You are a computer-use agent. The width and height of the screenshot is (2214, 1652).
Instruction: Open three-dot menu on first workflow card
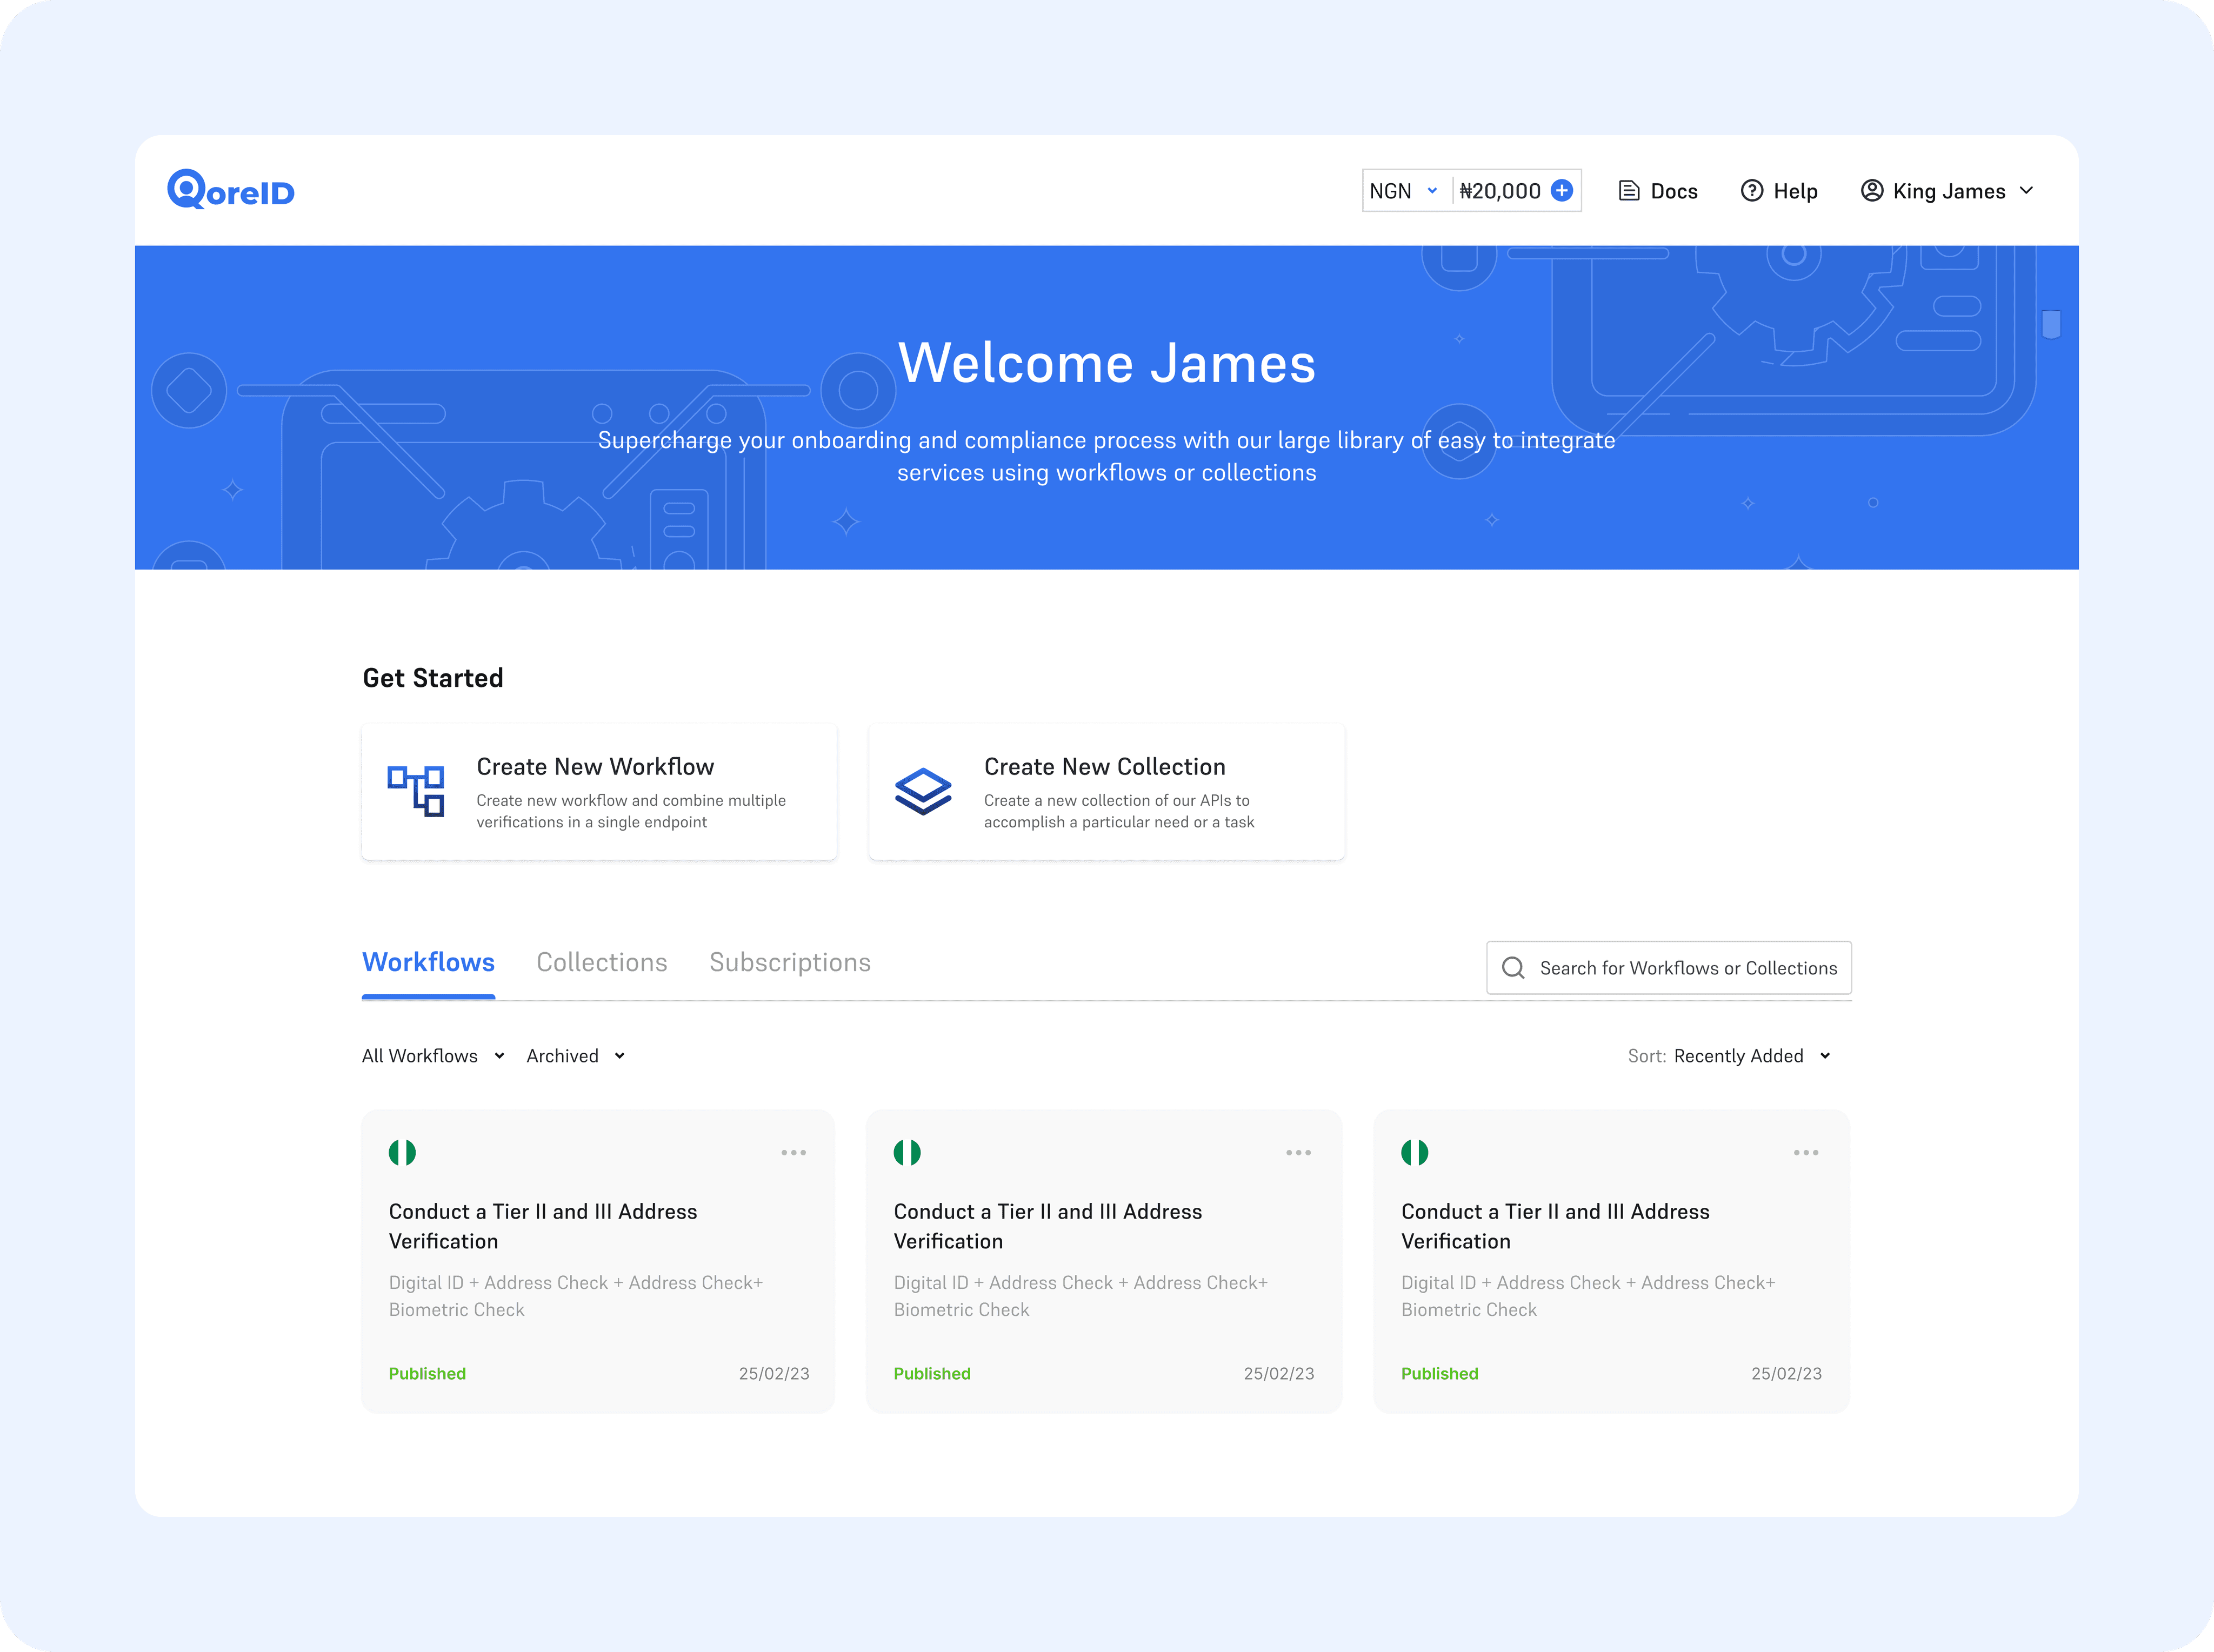tap(793, 1153)
